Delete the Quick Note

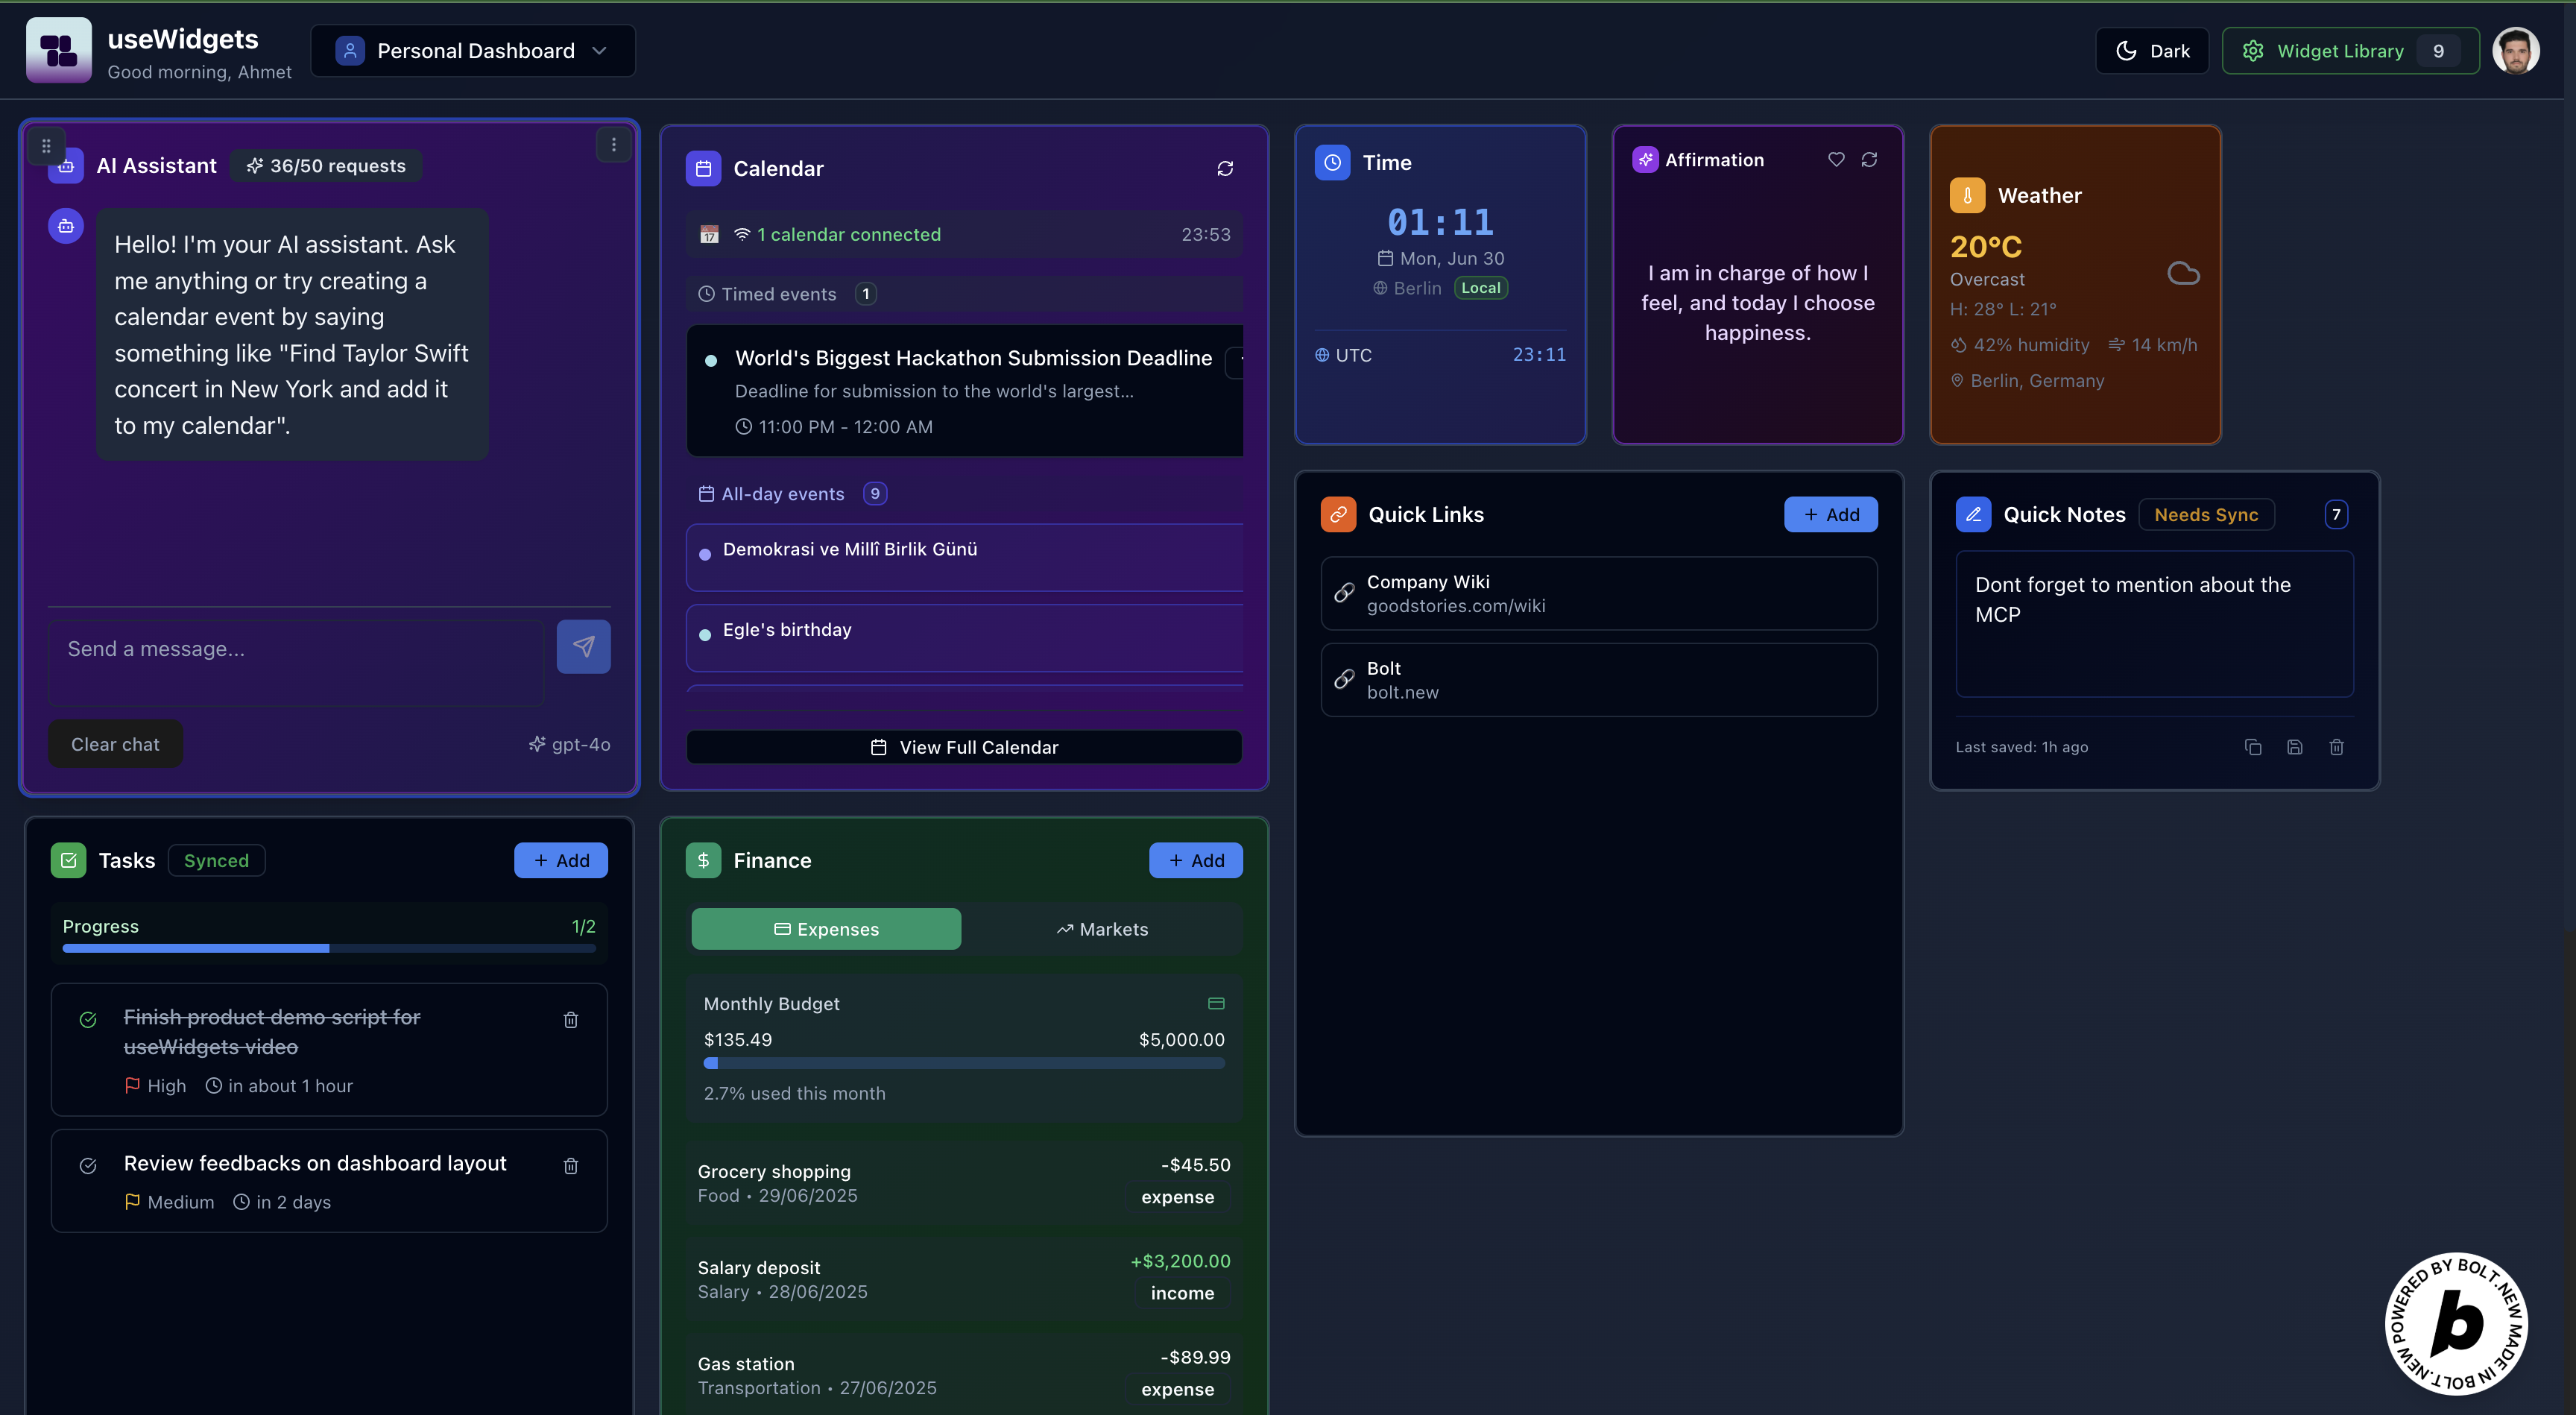2337,747
